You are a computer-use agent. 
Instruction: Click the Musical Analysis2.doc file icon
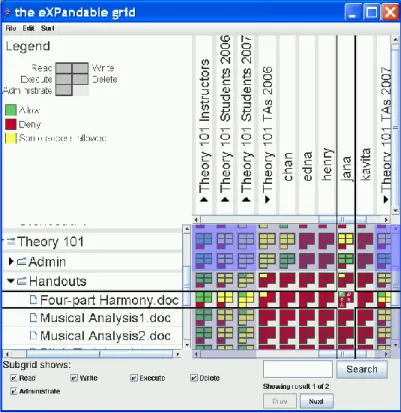tap(33, 335)
